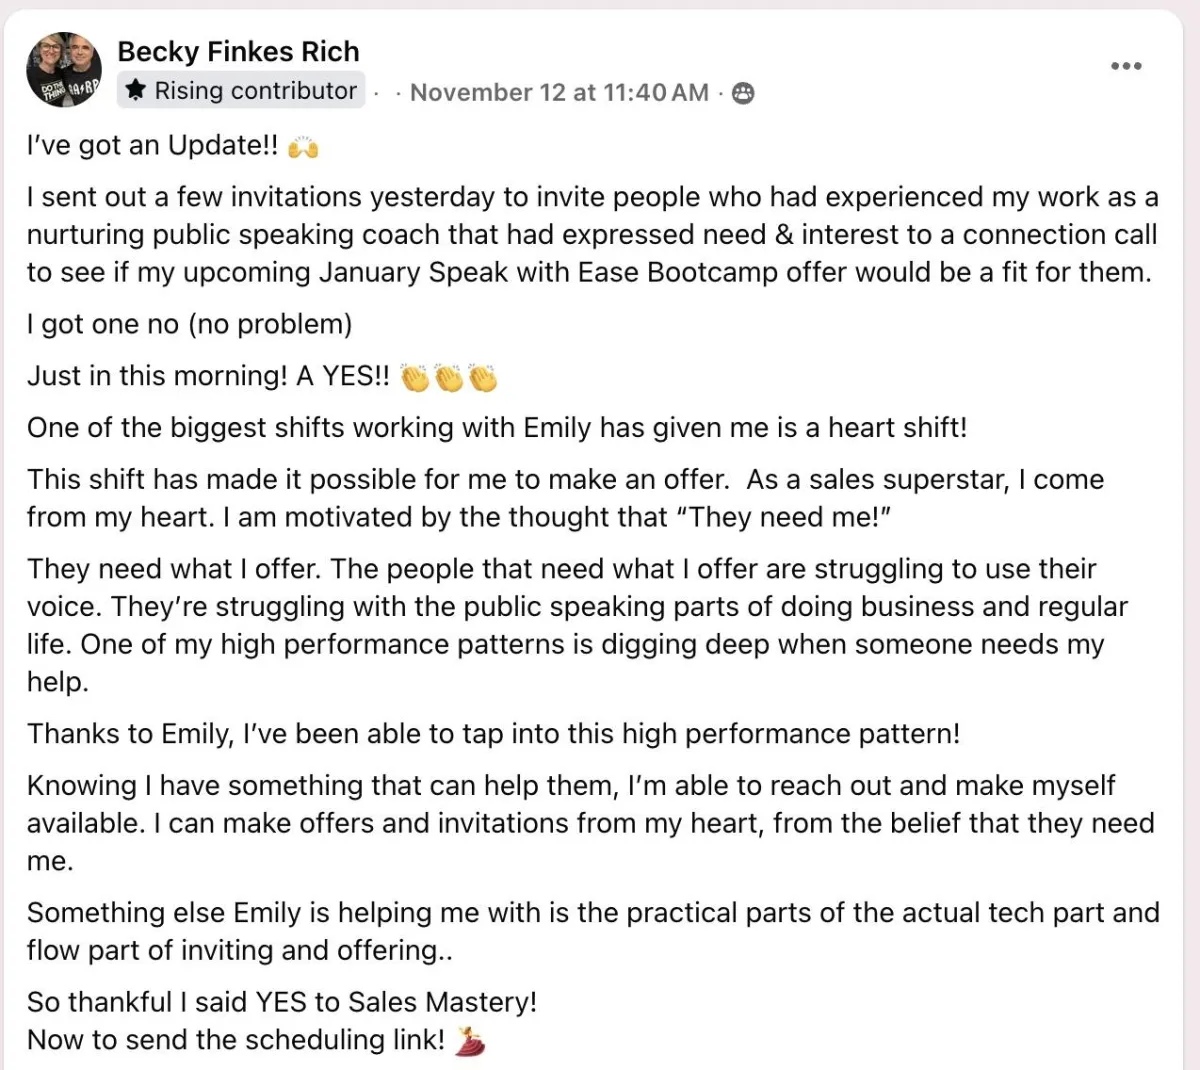Click the middle clapping hands emoji
Screen dimensions: 1200x1070
click(x=449, y=378)
